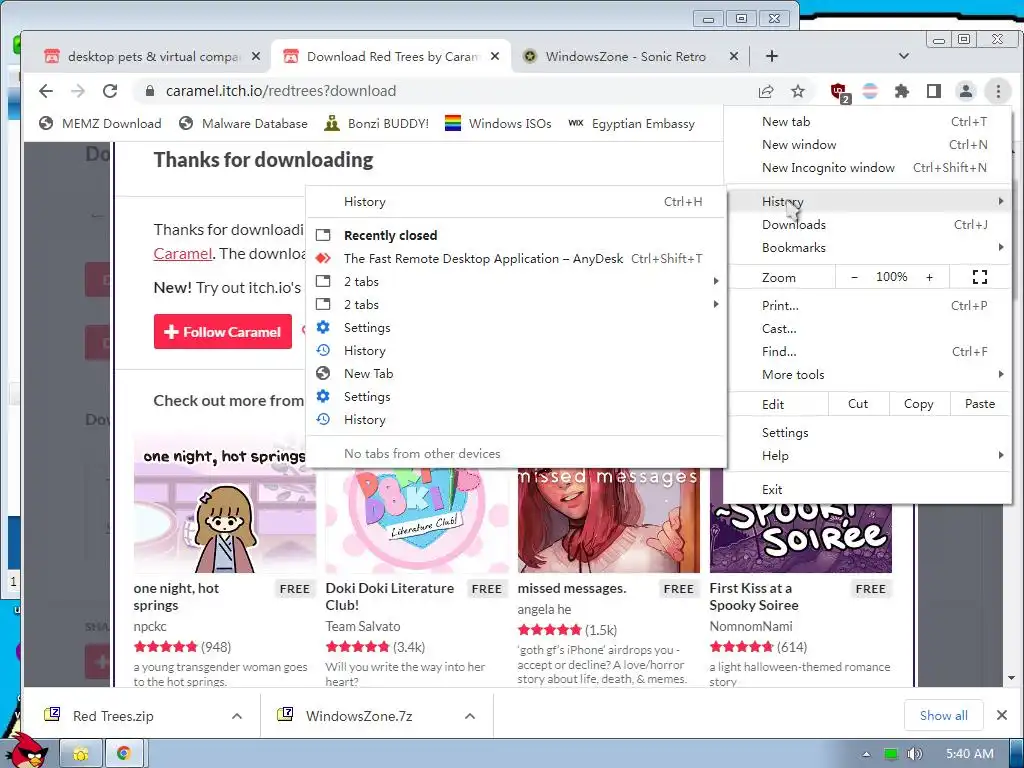Select New tab from Chrome menu
Image resolution: width=1024 pixels, height=768 pixels.
pyautogui.click(x=868, y=121)
